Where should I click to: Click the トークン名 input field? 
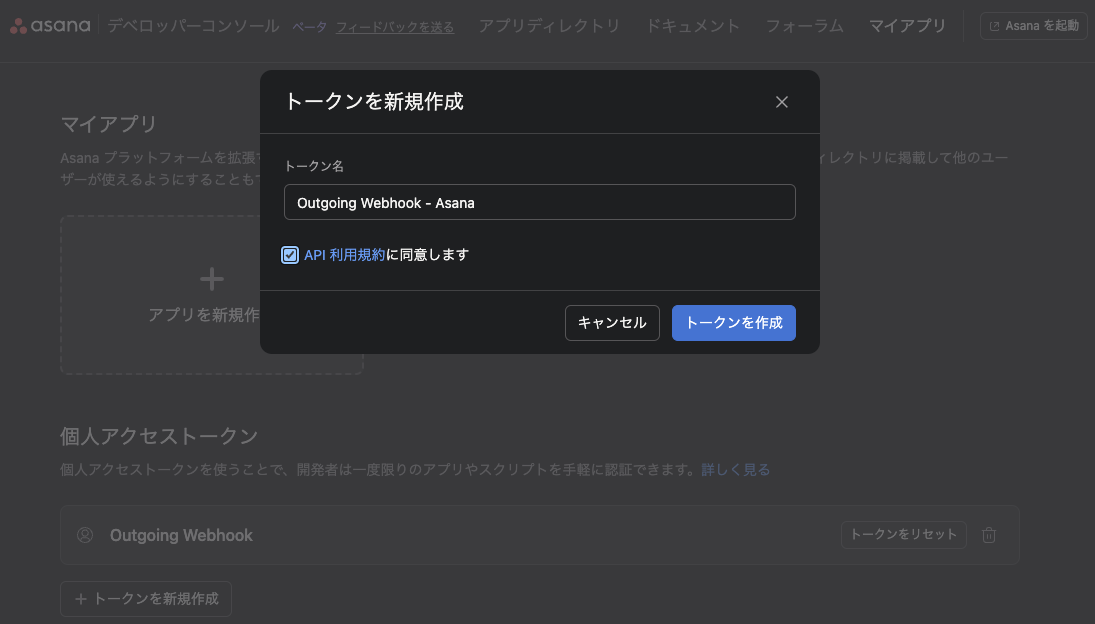(540, 202)
